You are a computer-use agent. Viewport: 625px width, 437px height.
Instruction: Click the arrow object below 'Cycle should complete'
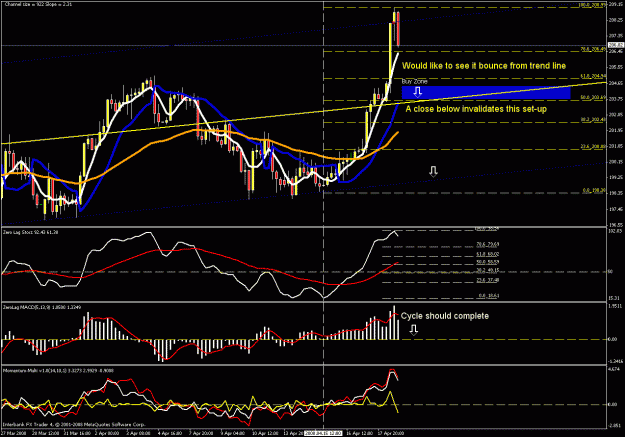[x=414, y=329]
